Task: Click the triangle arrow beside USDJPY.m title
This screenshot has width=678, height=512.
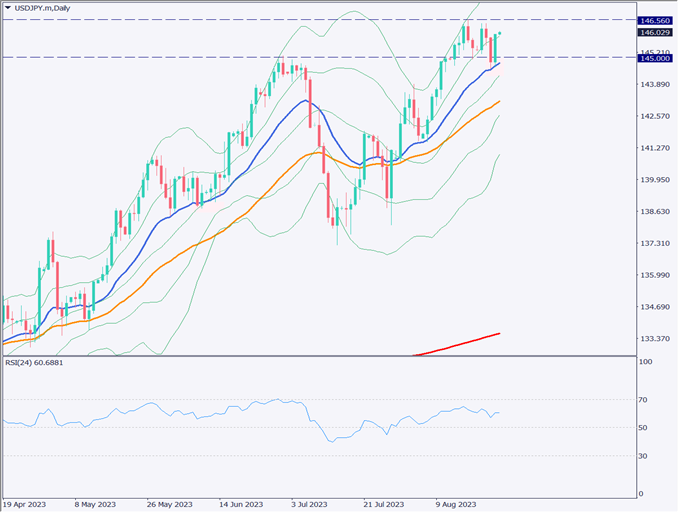Action: point(8,8)
